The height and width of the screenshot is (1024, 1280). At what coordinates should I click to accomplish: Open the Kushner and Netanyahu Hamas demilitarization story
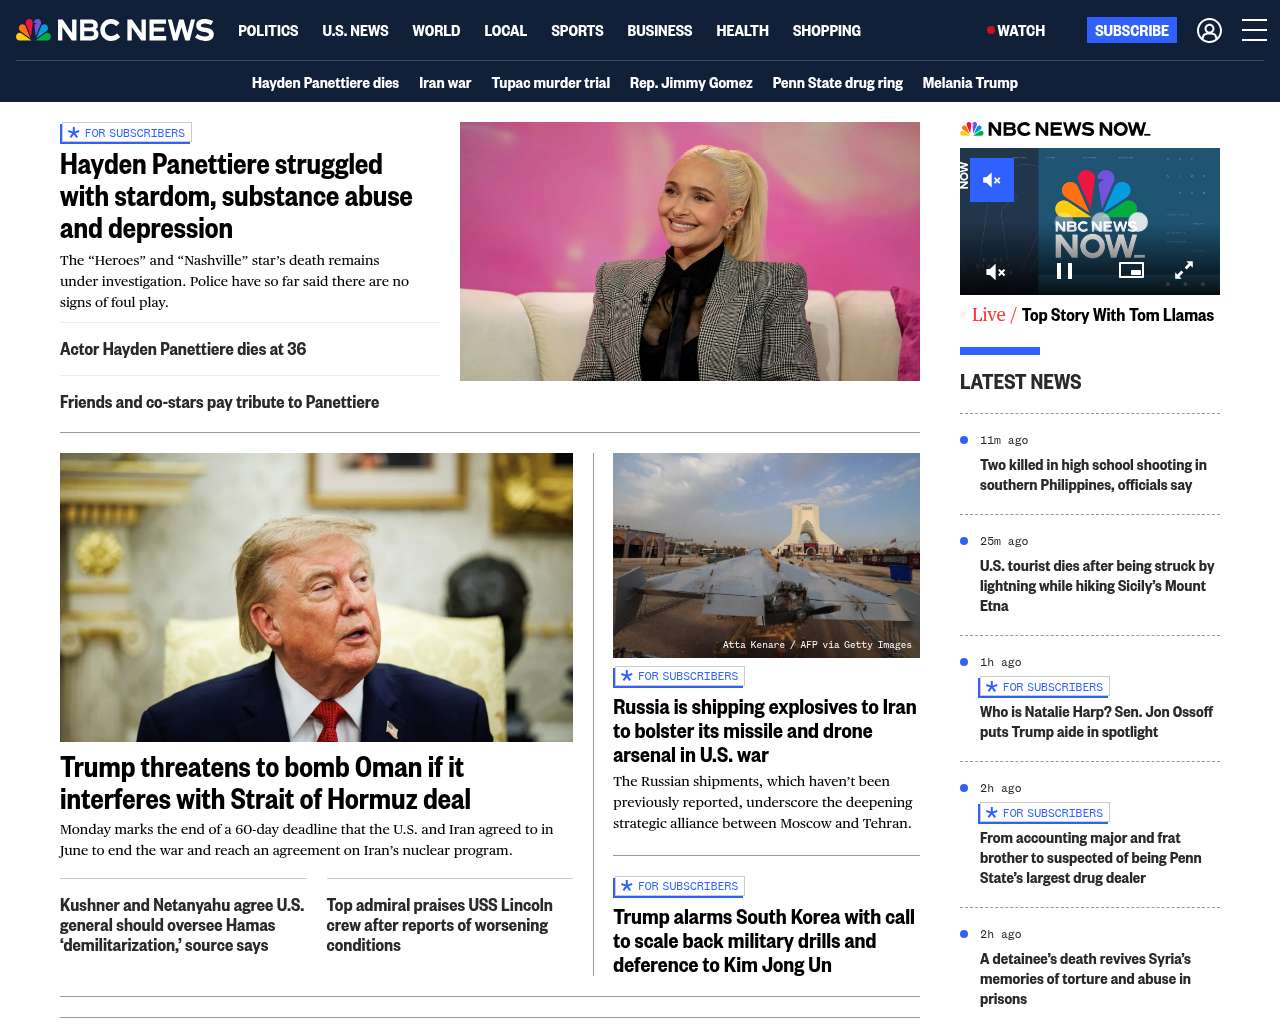(182, 925)
